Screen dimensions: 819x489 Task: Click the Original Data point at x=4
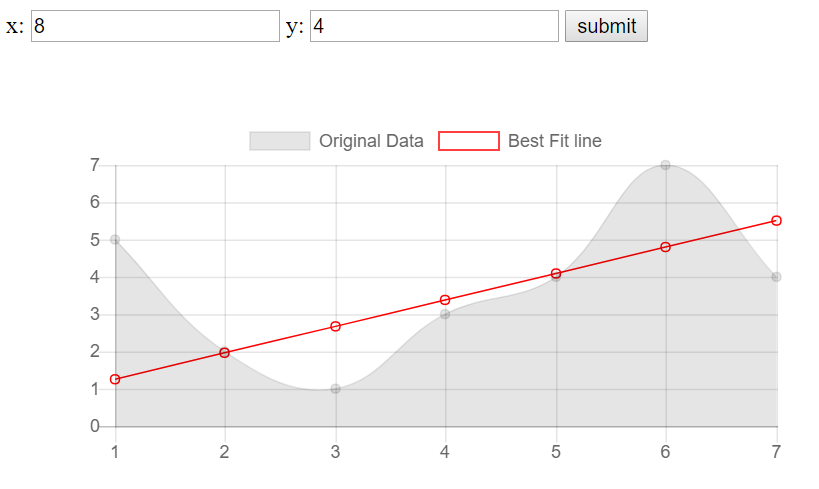point(445,314)
